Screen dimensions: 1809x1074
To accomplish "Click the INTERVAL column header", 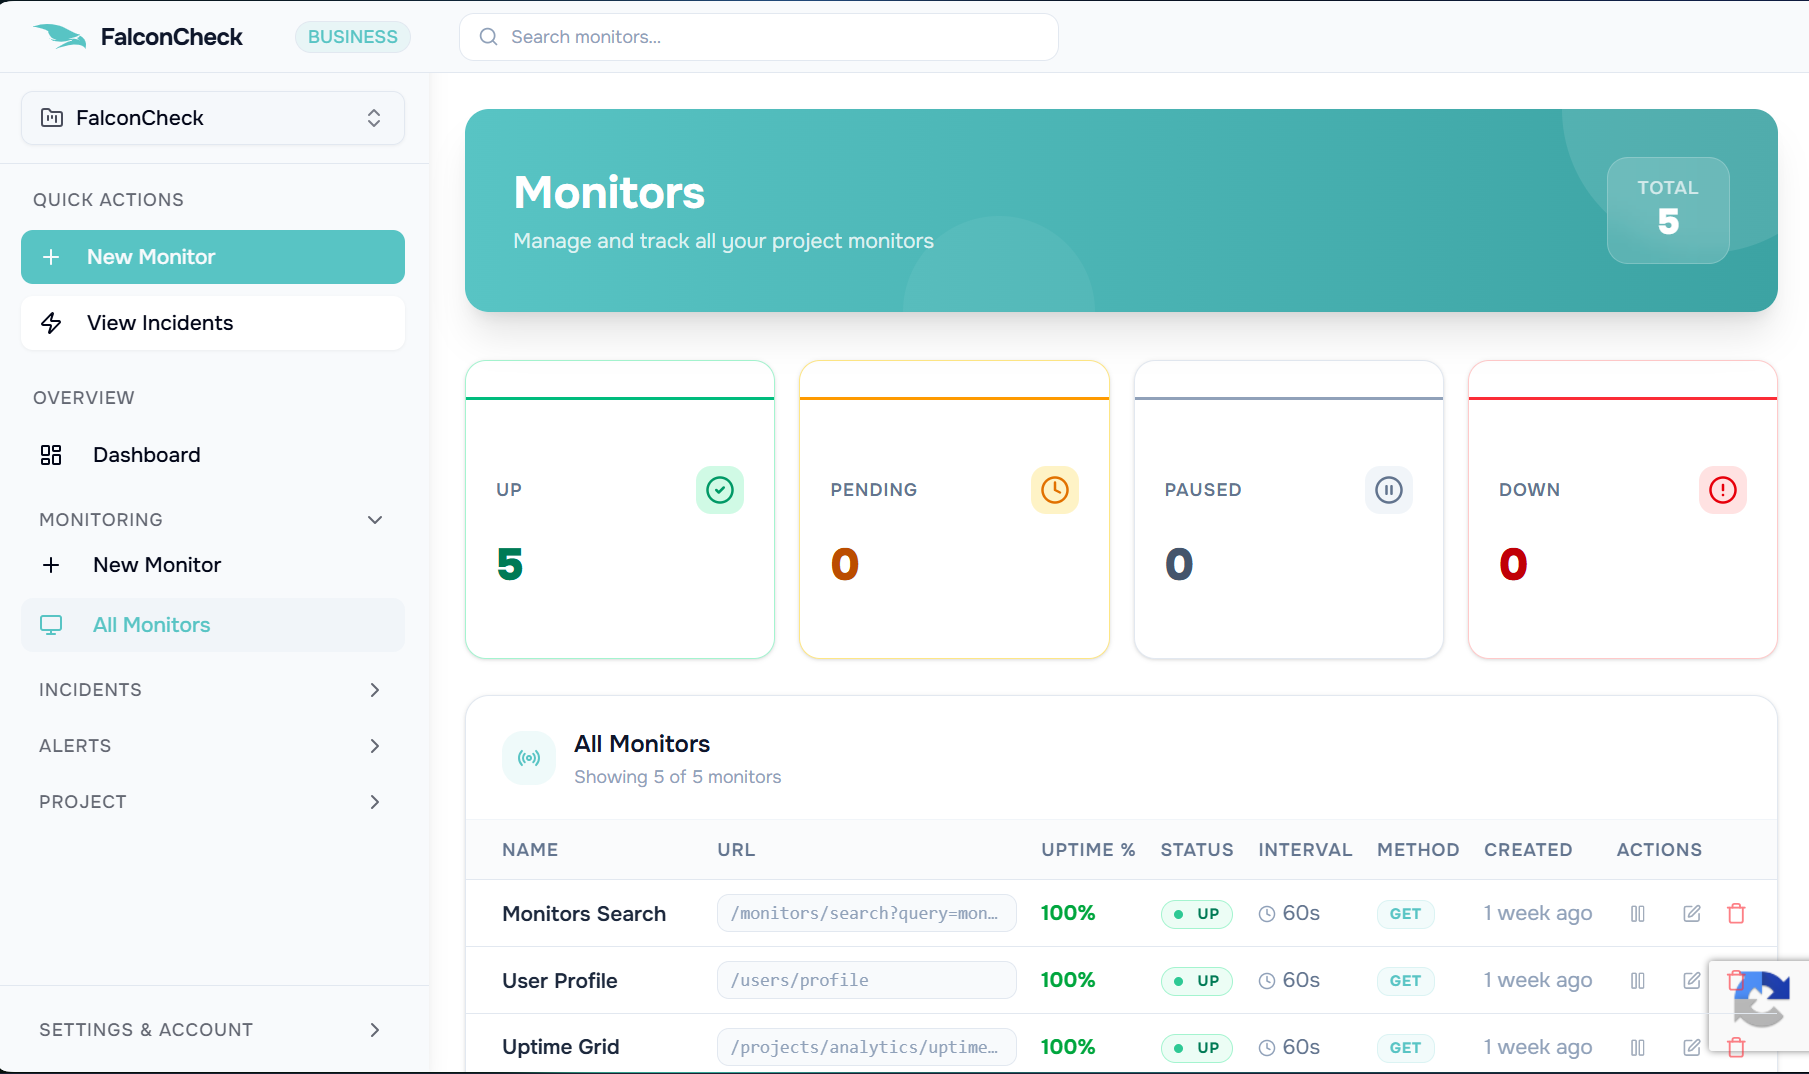I will (1305, 850).
